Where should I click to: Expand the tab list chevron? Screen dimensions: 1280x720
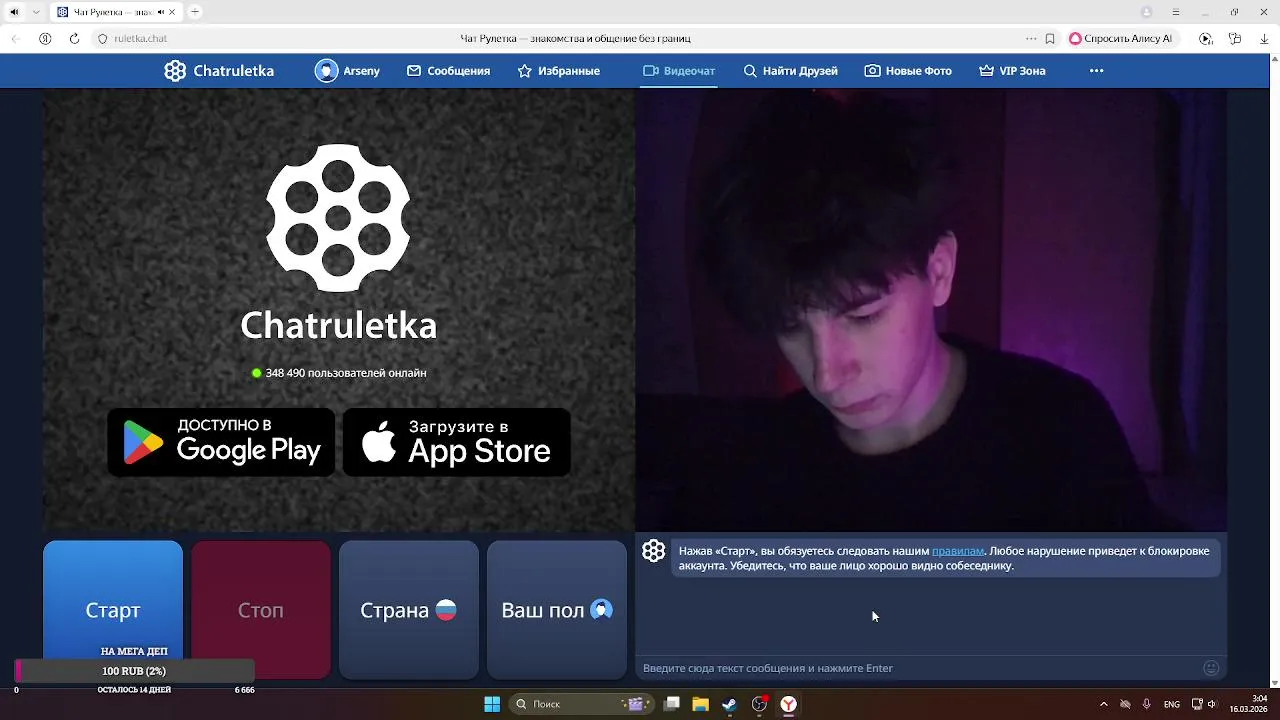point(37,12)
